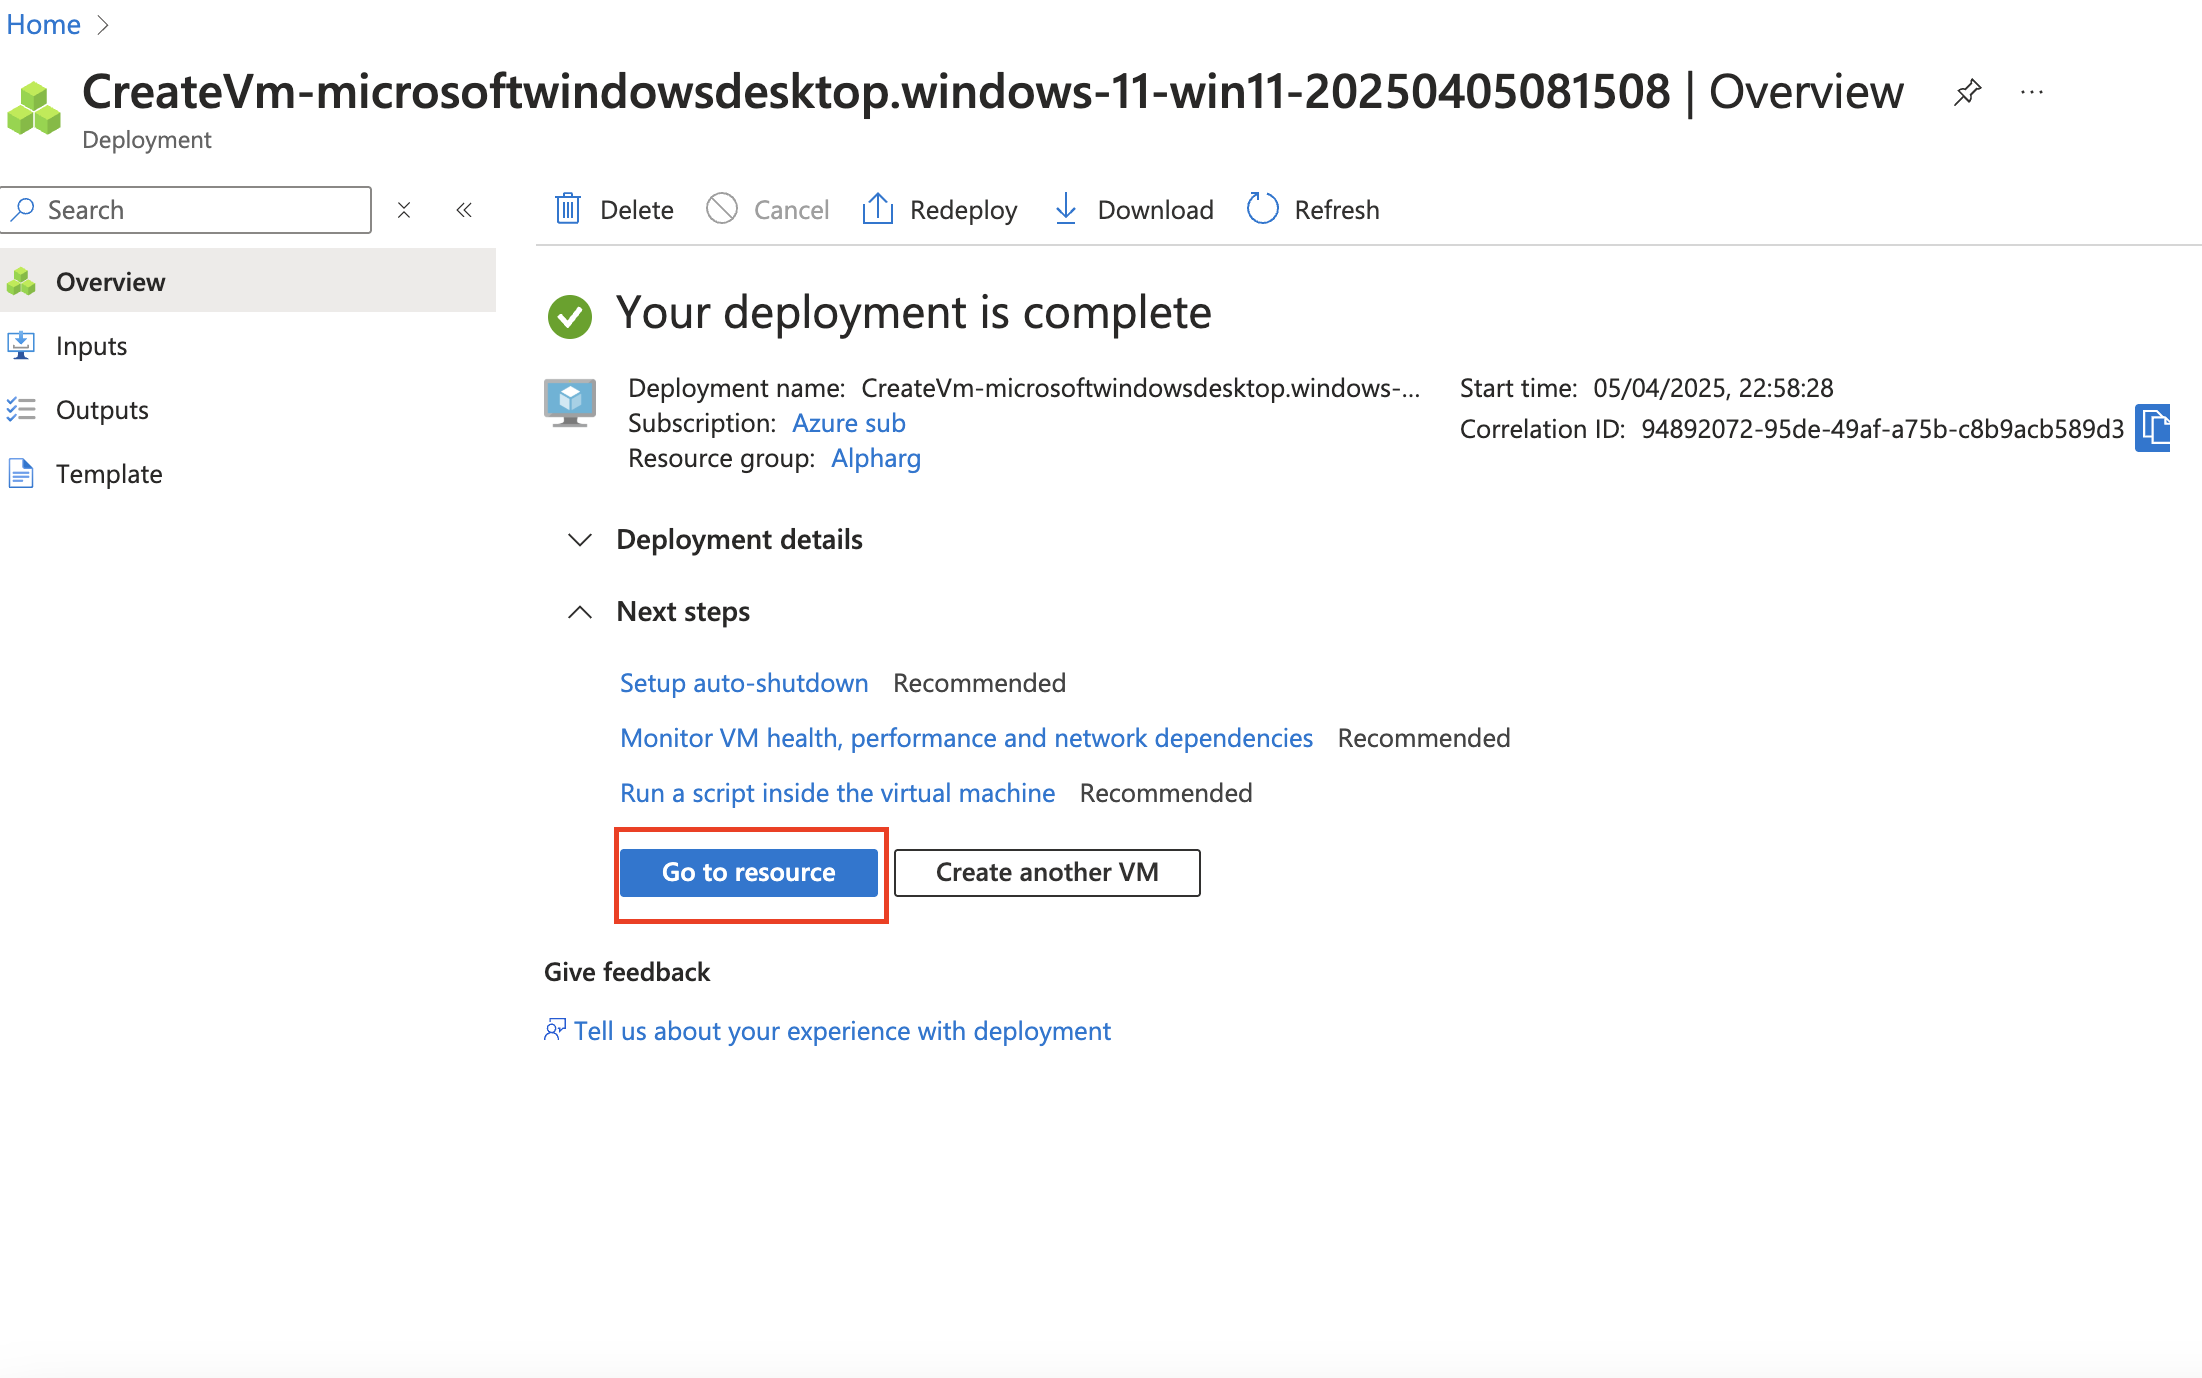This screenshot has width=2202, height=1378.
Task: Click the Template document icon in sidebar
Action: click(x=21, y=473)
